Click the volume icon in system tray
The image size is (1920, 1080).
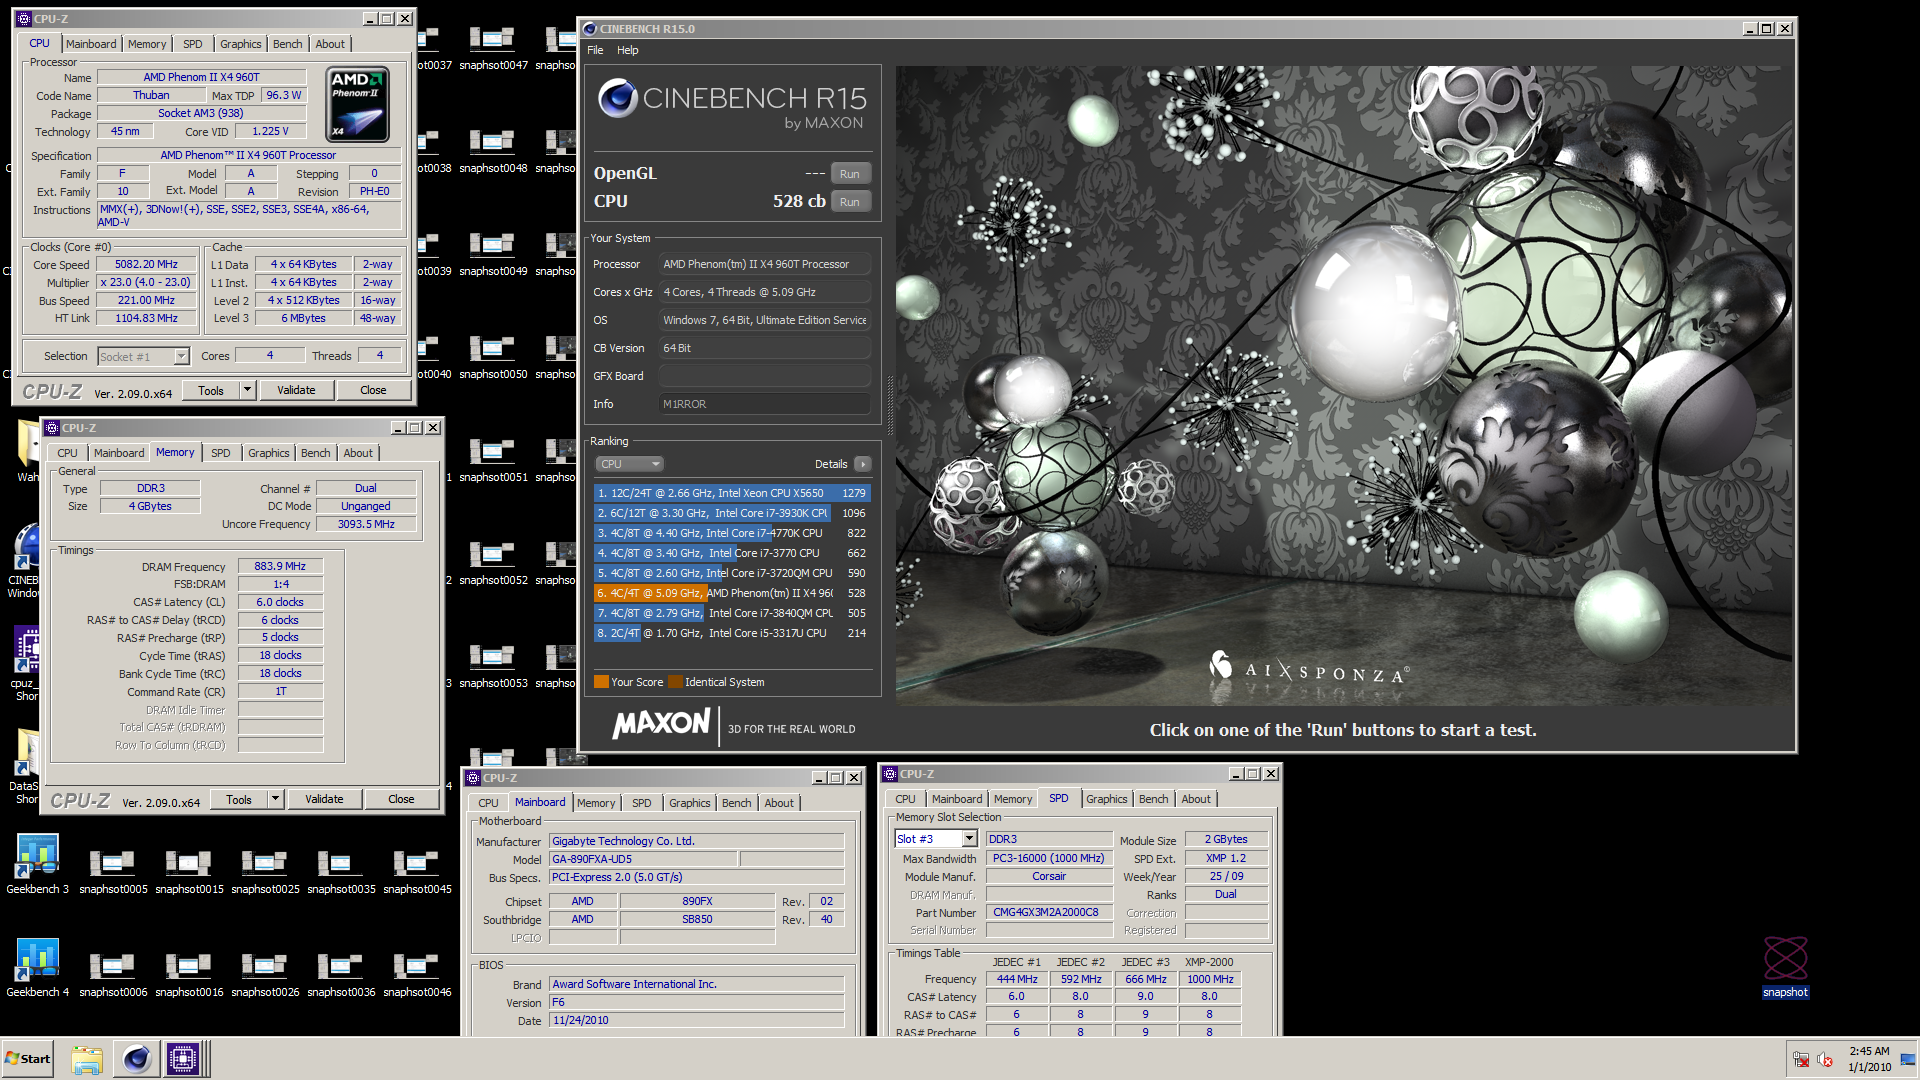[1824, 1059]
